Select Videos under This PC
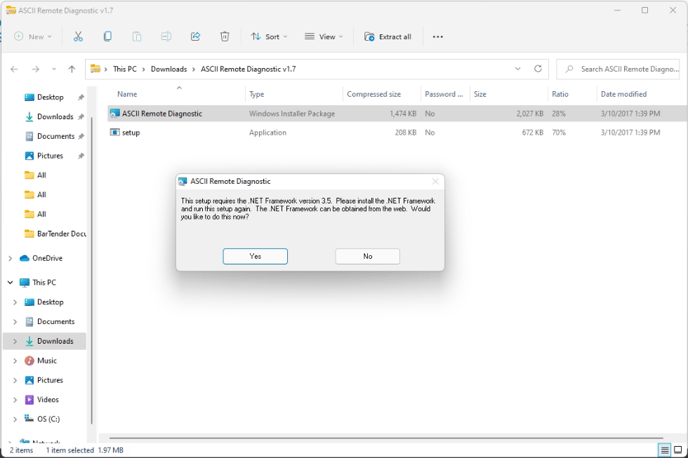This screenshot has width=688, height=458. pos(48,400)
